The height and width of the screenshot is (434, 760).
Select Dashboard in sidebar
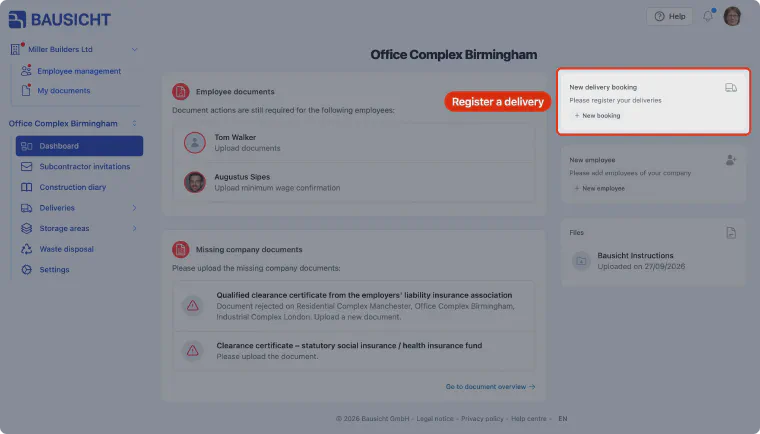79,146
